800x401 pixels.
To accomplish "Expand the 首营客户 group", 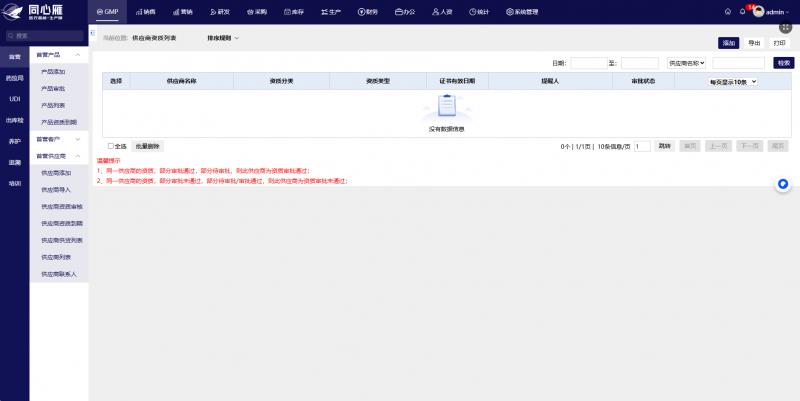I will point(59,139).
